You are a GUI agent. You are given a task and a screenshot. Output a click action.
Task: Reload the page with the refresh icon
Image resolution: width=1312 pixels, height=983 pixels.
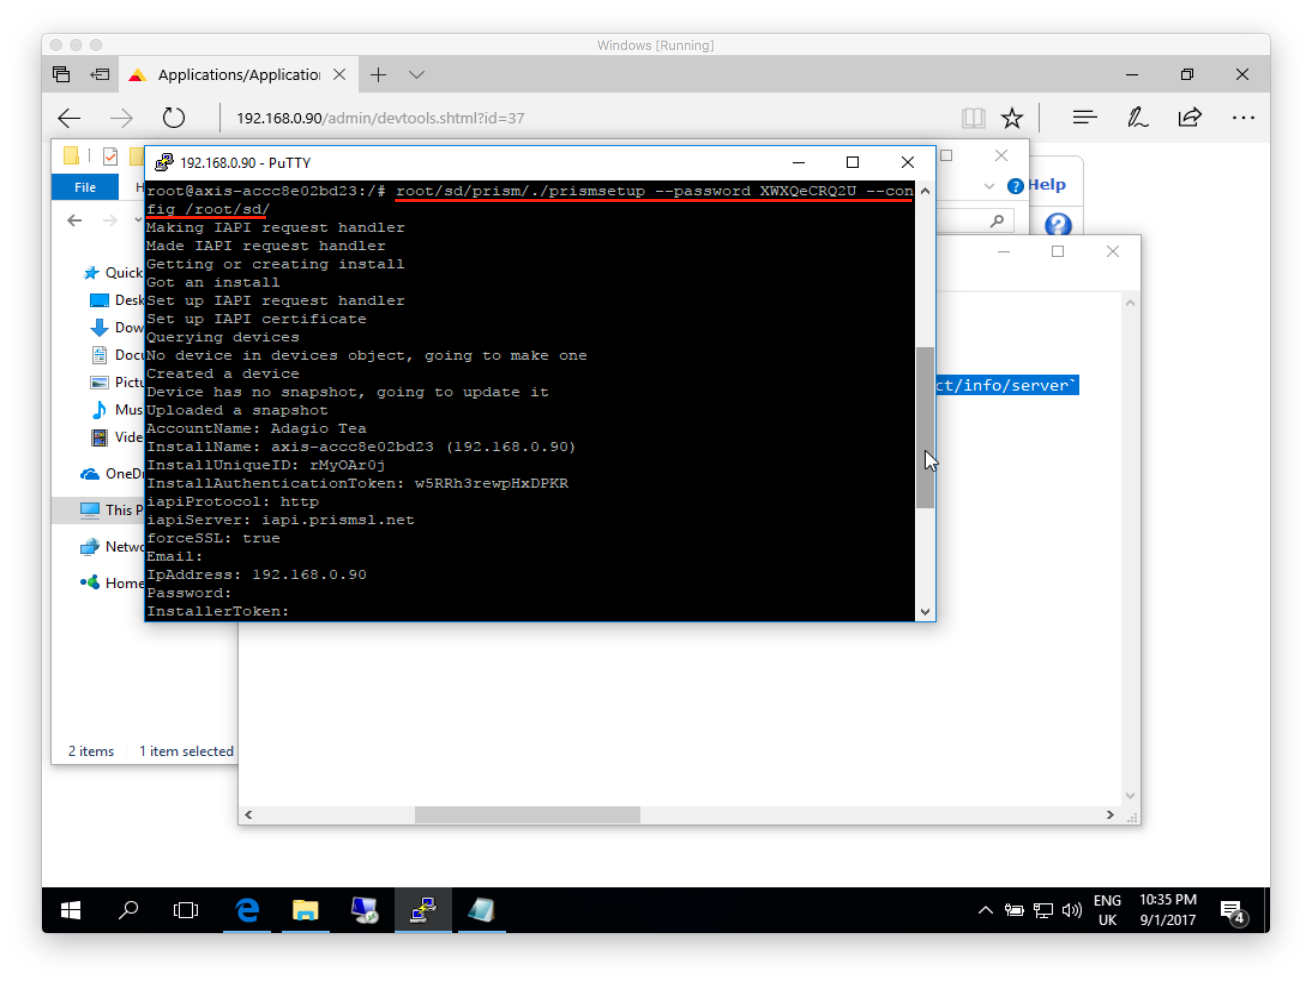pos(174,118)
